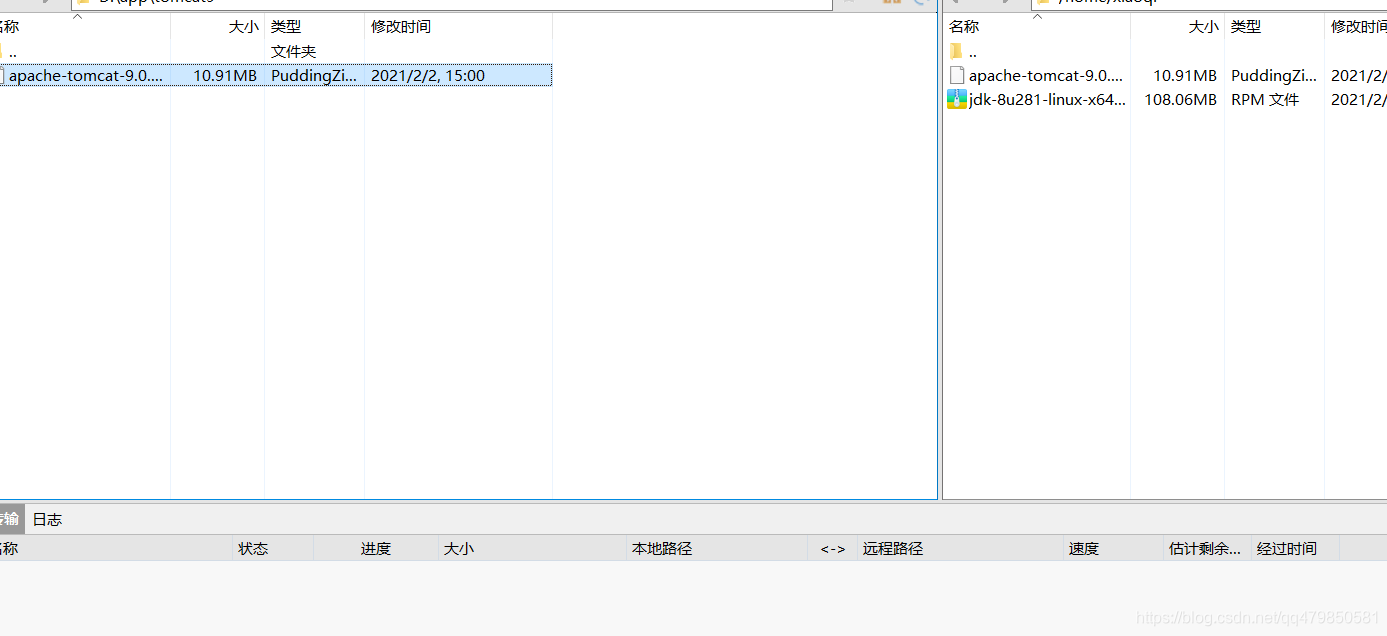Click the 进度 transfer column header
Screen dimensions: 1387x636
tap(376, 548)
